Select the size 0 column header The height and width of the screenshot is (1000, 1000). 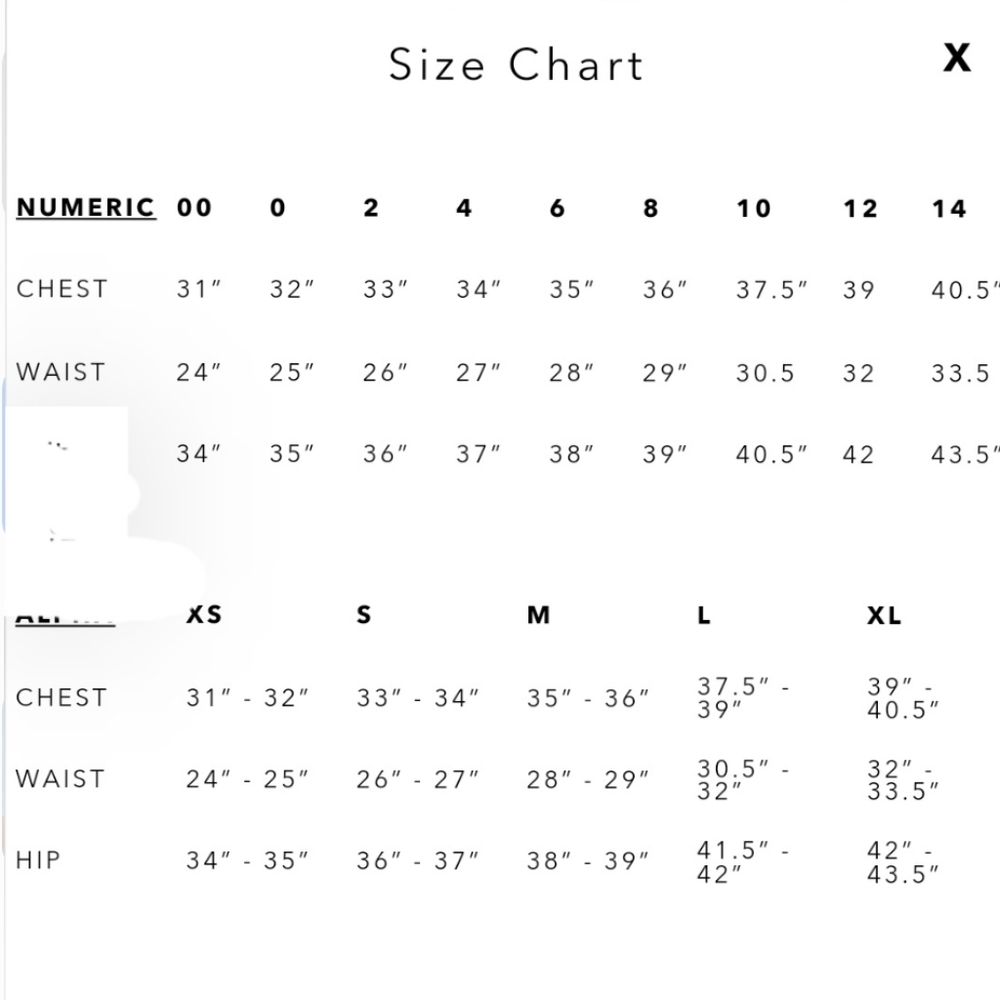pos(277,208)
